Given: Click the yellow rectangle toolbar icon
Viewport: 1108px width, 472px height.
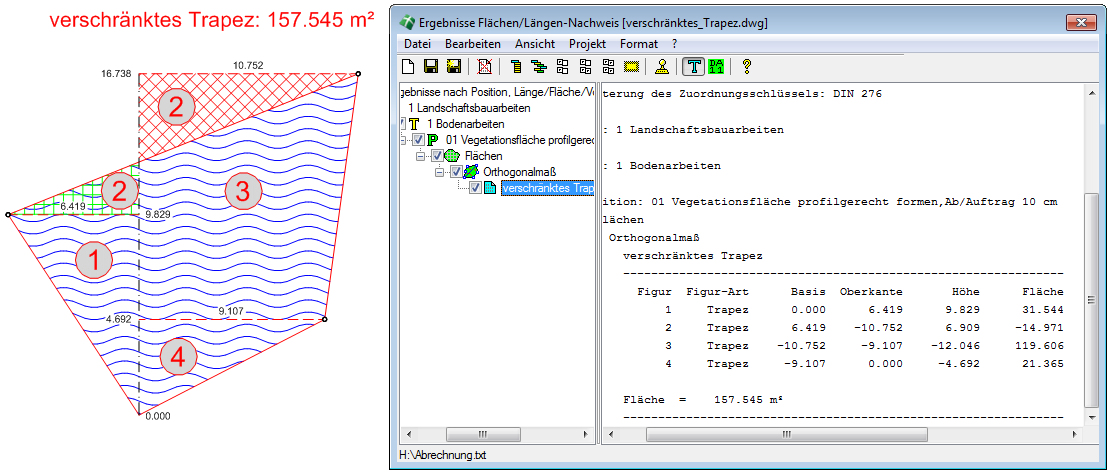Looking at the screenshot, I should [x=631, y=67].
